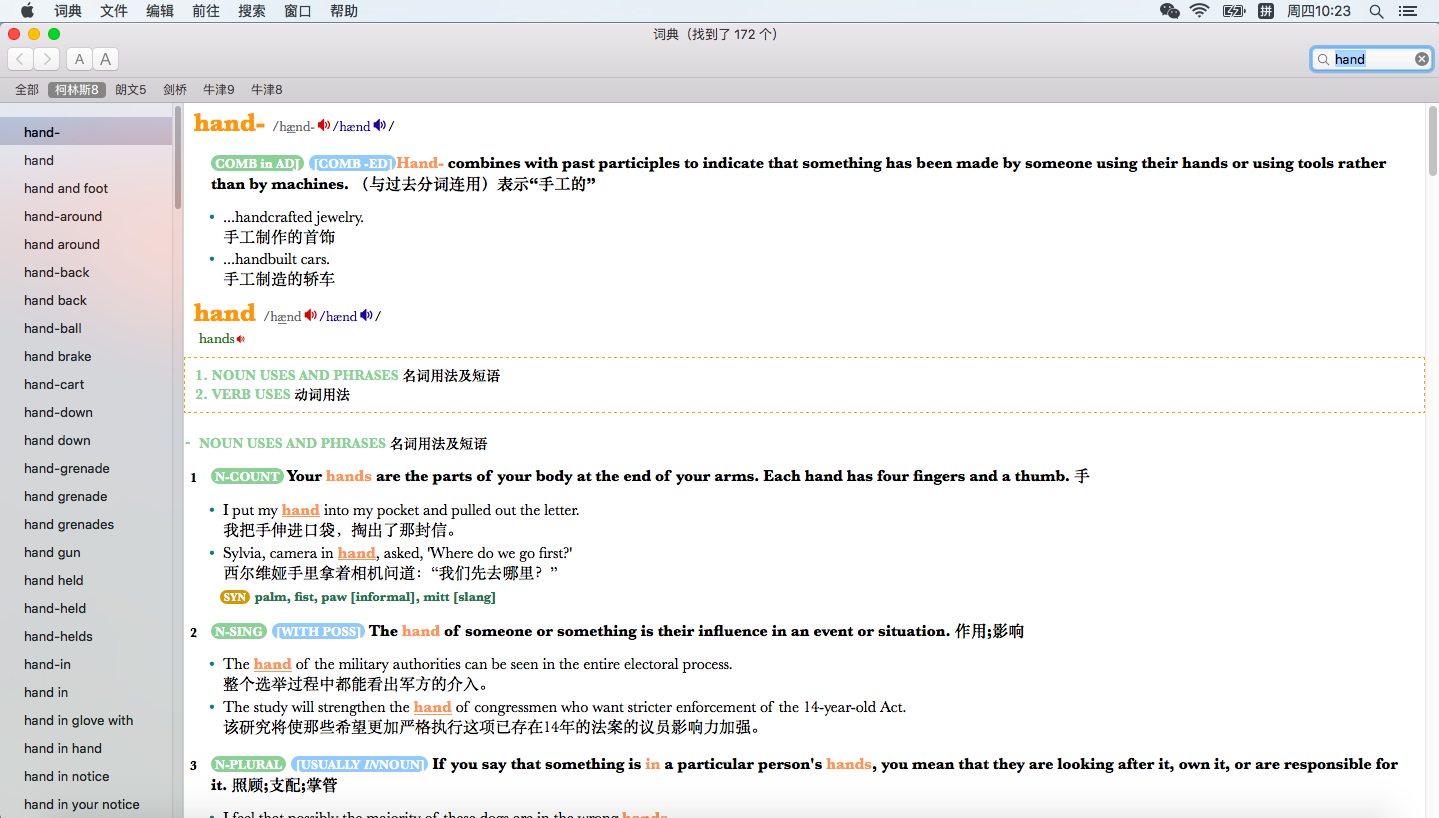The width and height of the screenshot is (1439, 818).
Task: Go back with the left arrow toolbar button
Action: click(20, 59)
